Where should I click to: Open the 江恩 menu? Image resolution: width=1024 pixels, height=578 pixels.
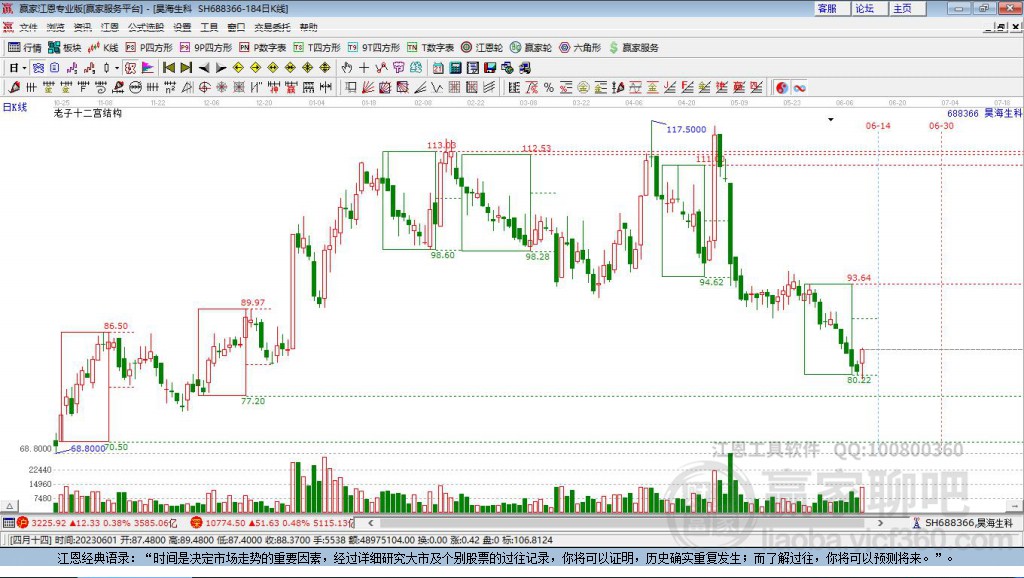coord(110,27)
